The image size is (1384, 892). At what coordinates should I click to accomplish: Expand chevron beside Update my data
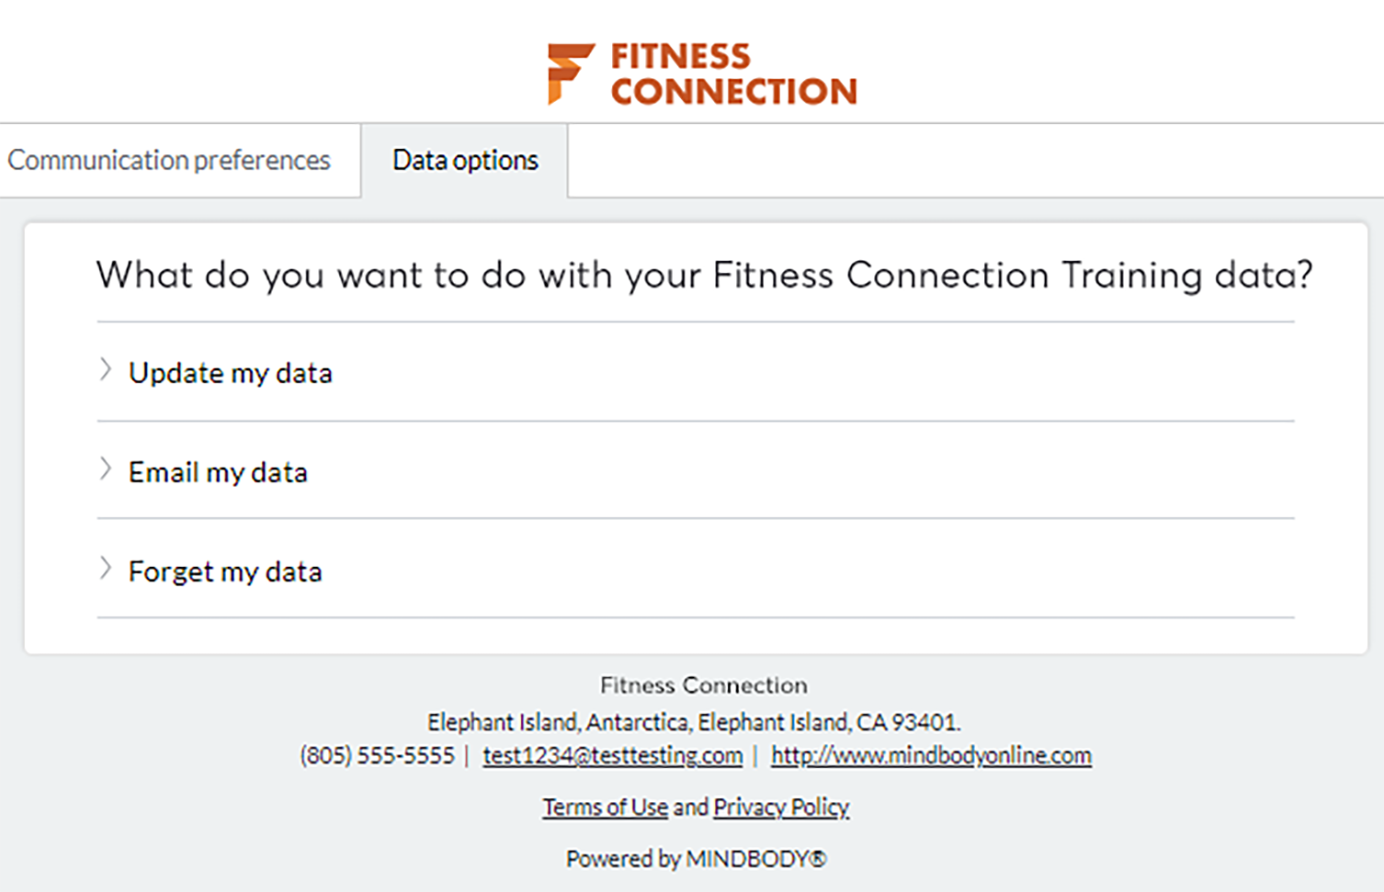click(105, 371)
